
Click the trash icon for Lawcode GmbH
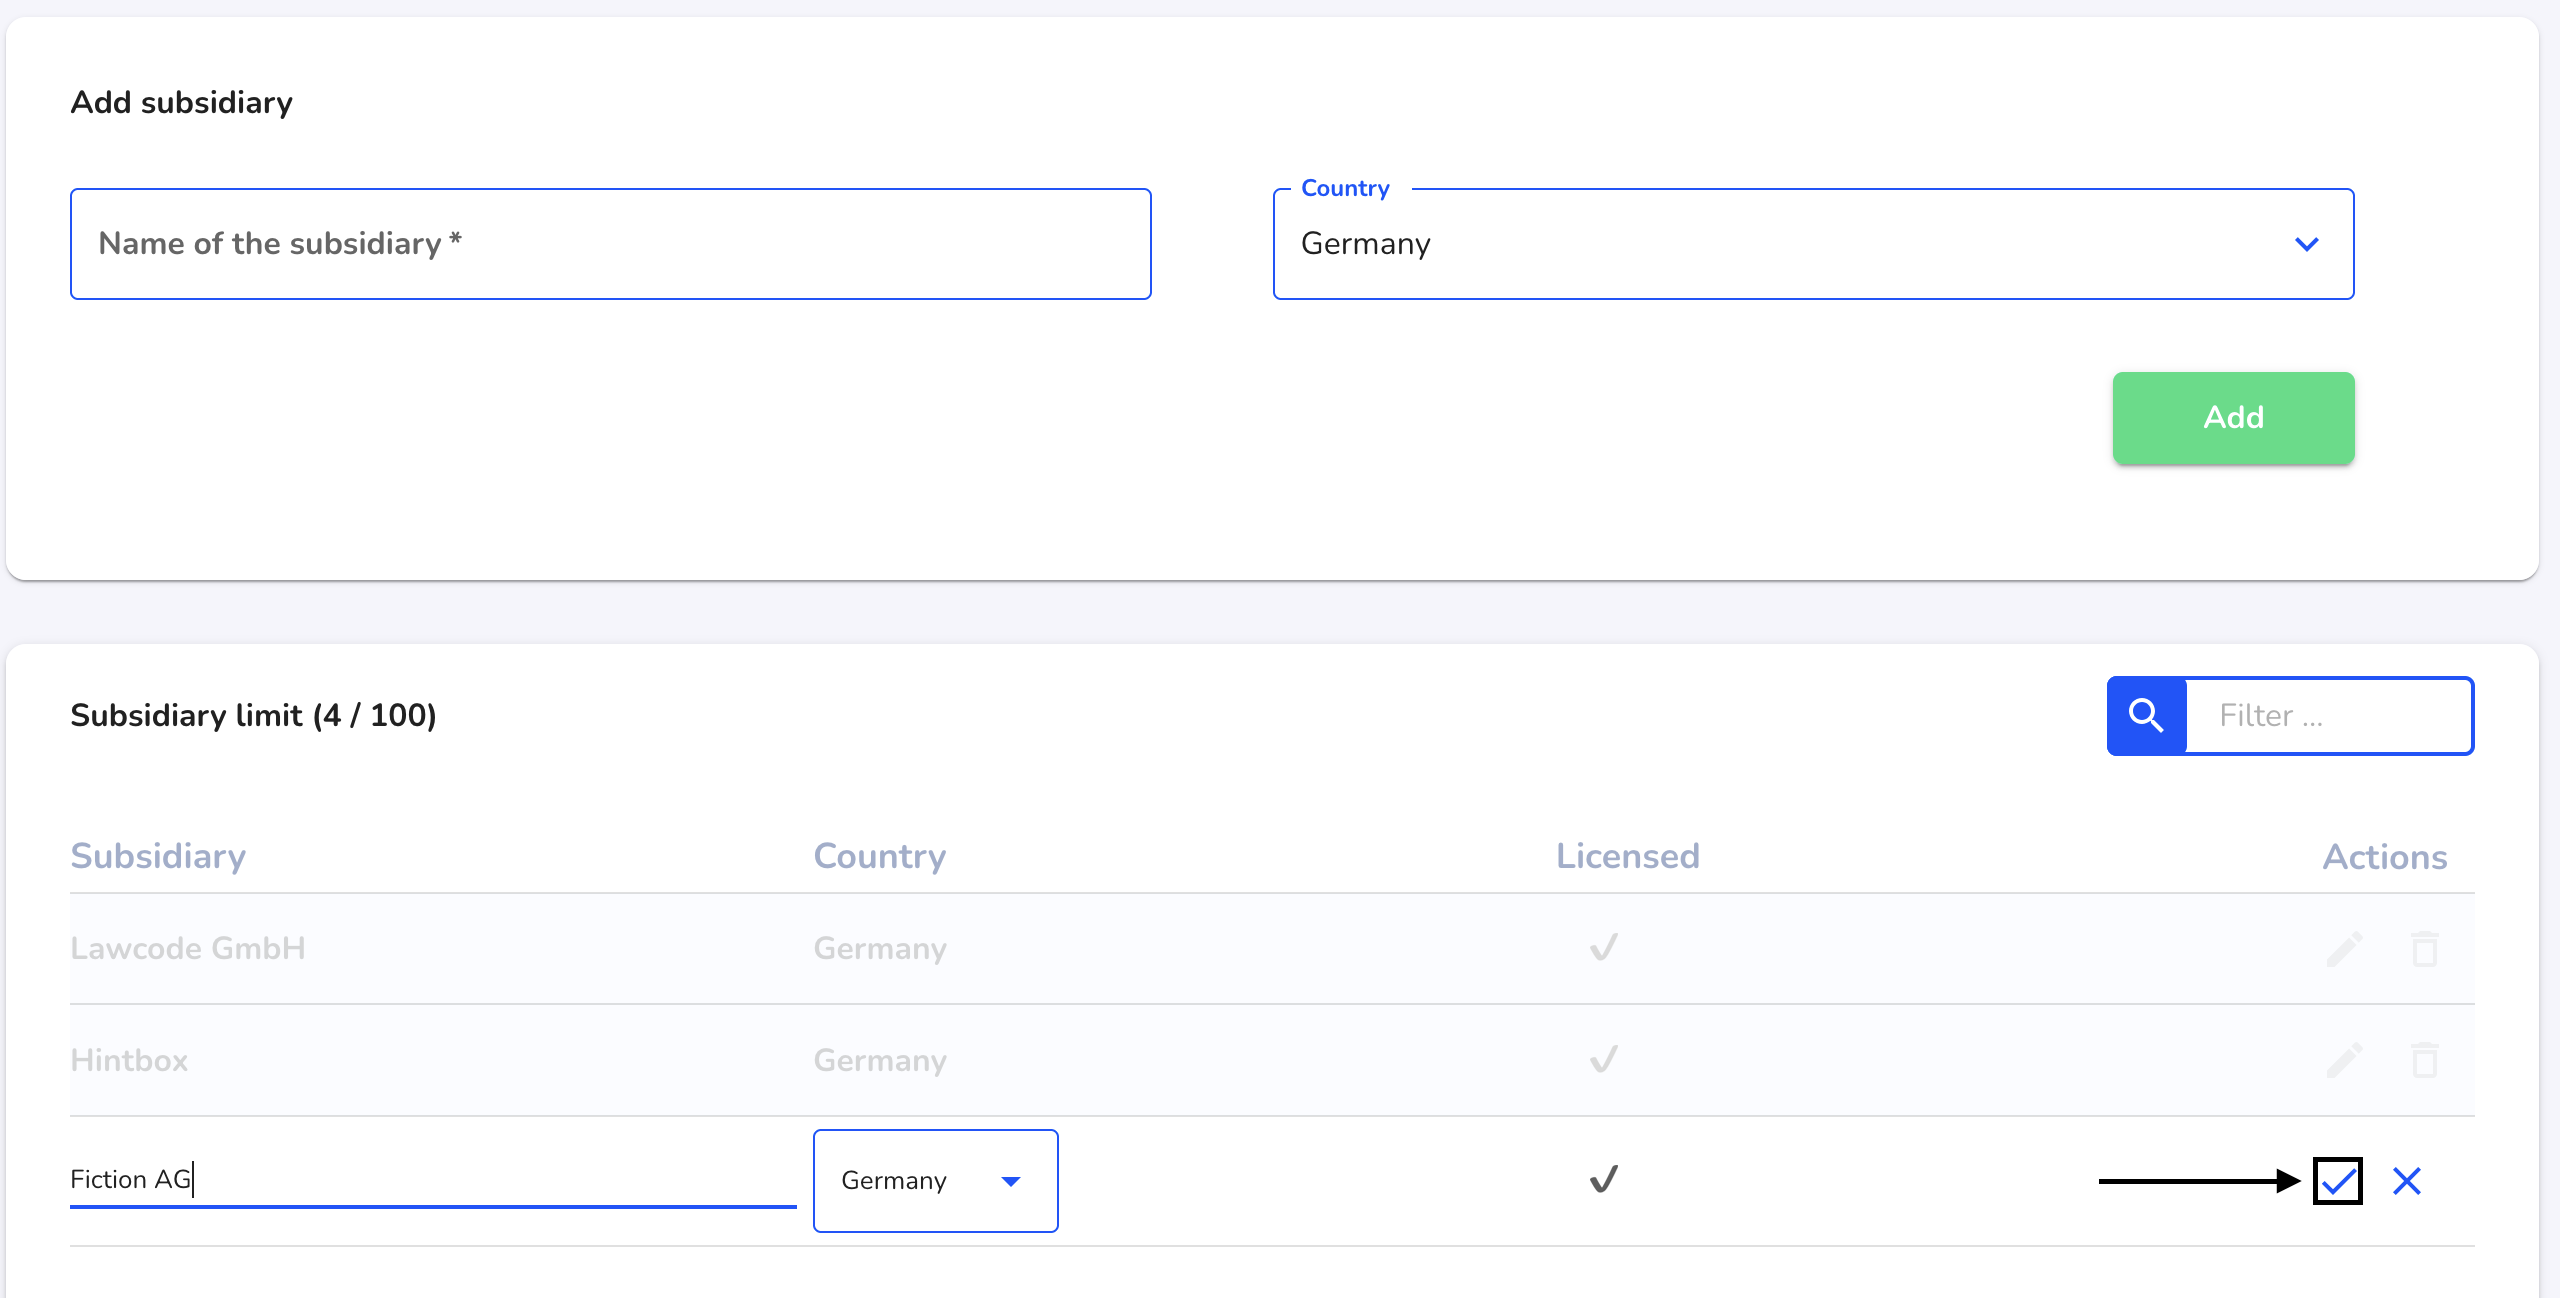coord(2425,948)
